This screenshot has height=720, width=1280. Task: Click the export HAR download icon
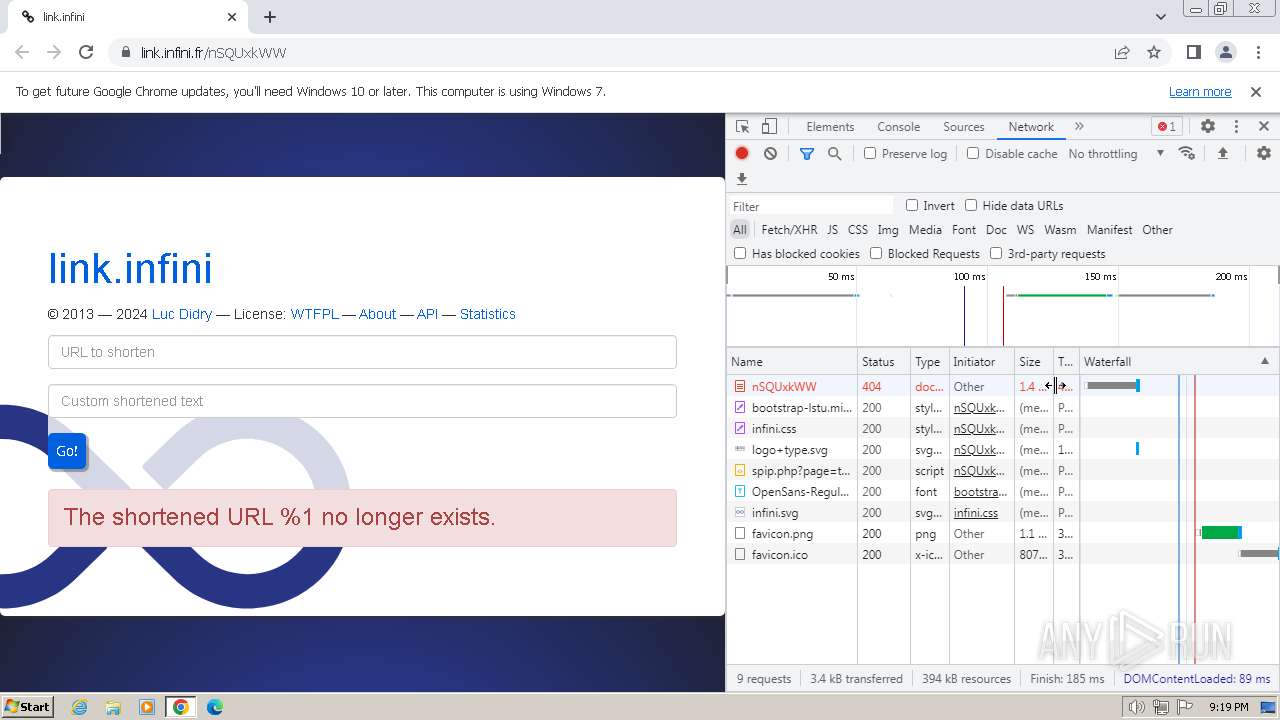click(x=742, y=179)
